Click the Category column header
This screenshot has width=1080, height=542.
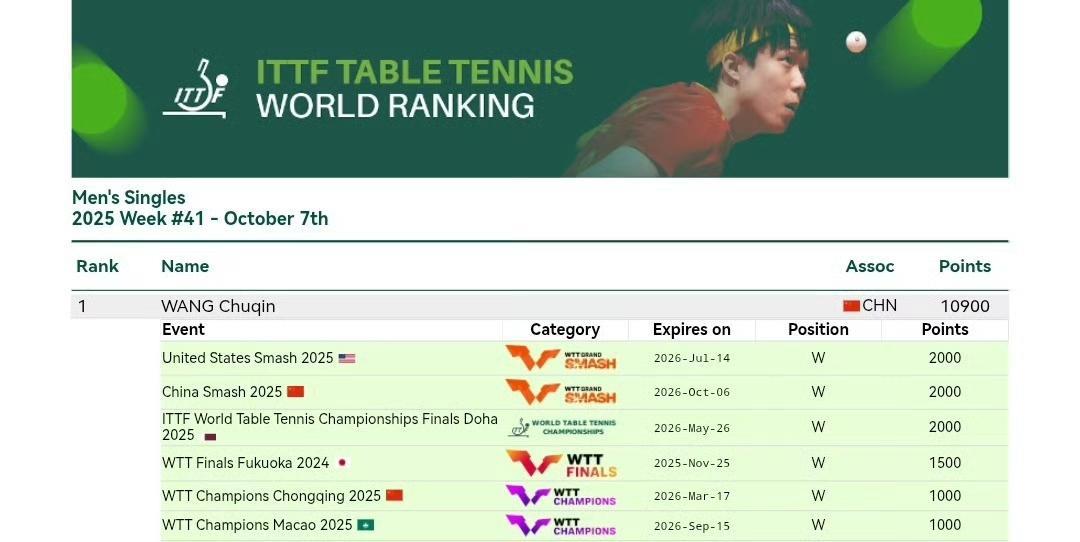tap(565, 330)
